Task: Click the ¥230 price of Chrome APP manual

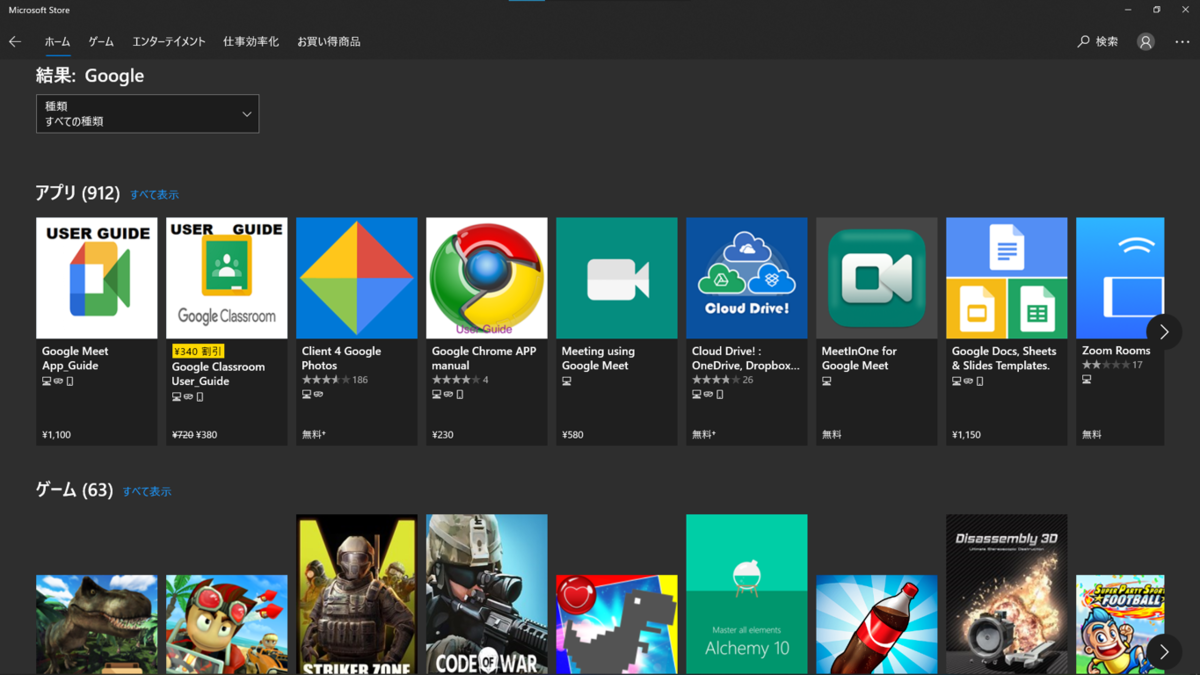Action: (443, 435)
